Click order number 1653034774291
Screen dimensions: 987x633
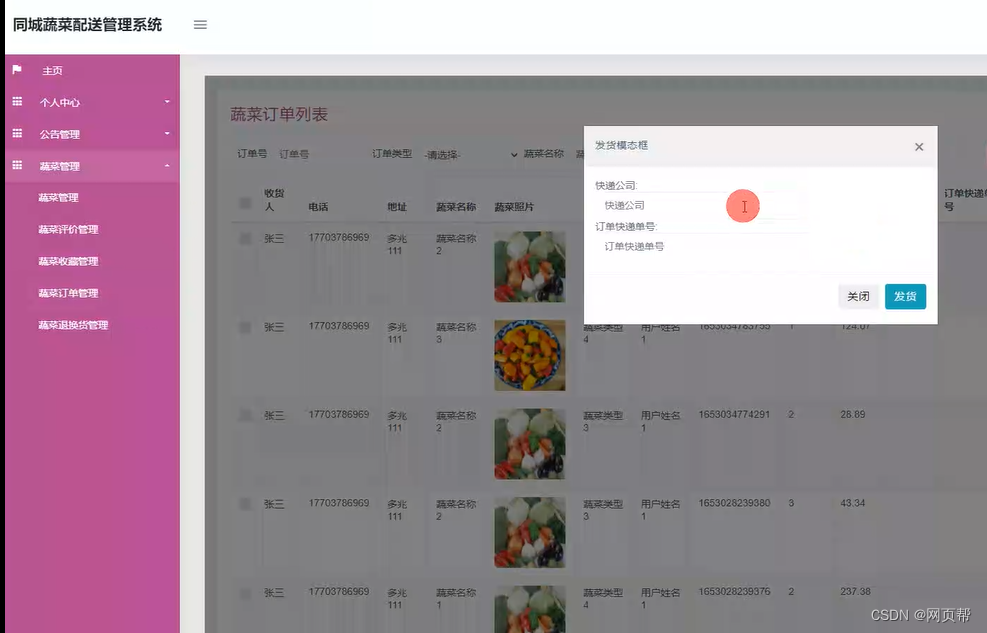[734, 415]
